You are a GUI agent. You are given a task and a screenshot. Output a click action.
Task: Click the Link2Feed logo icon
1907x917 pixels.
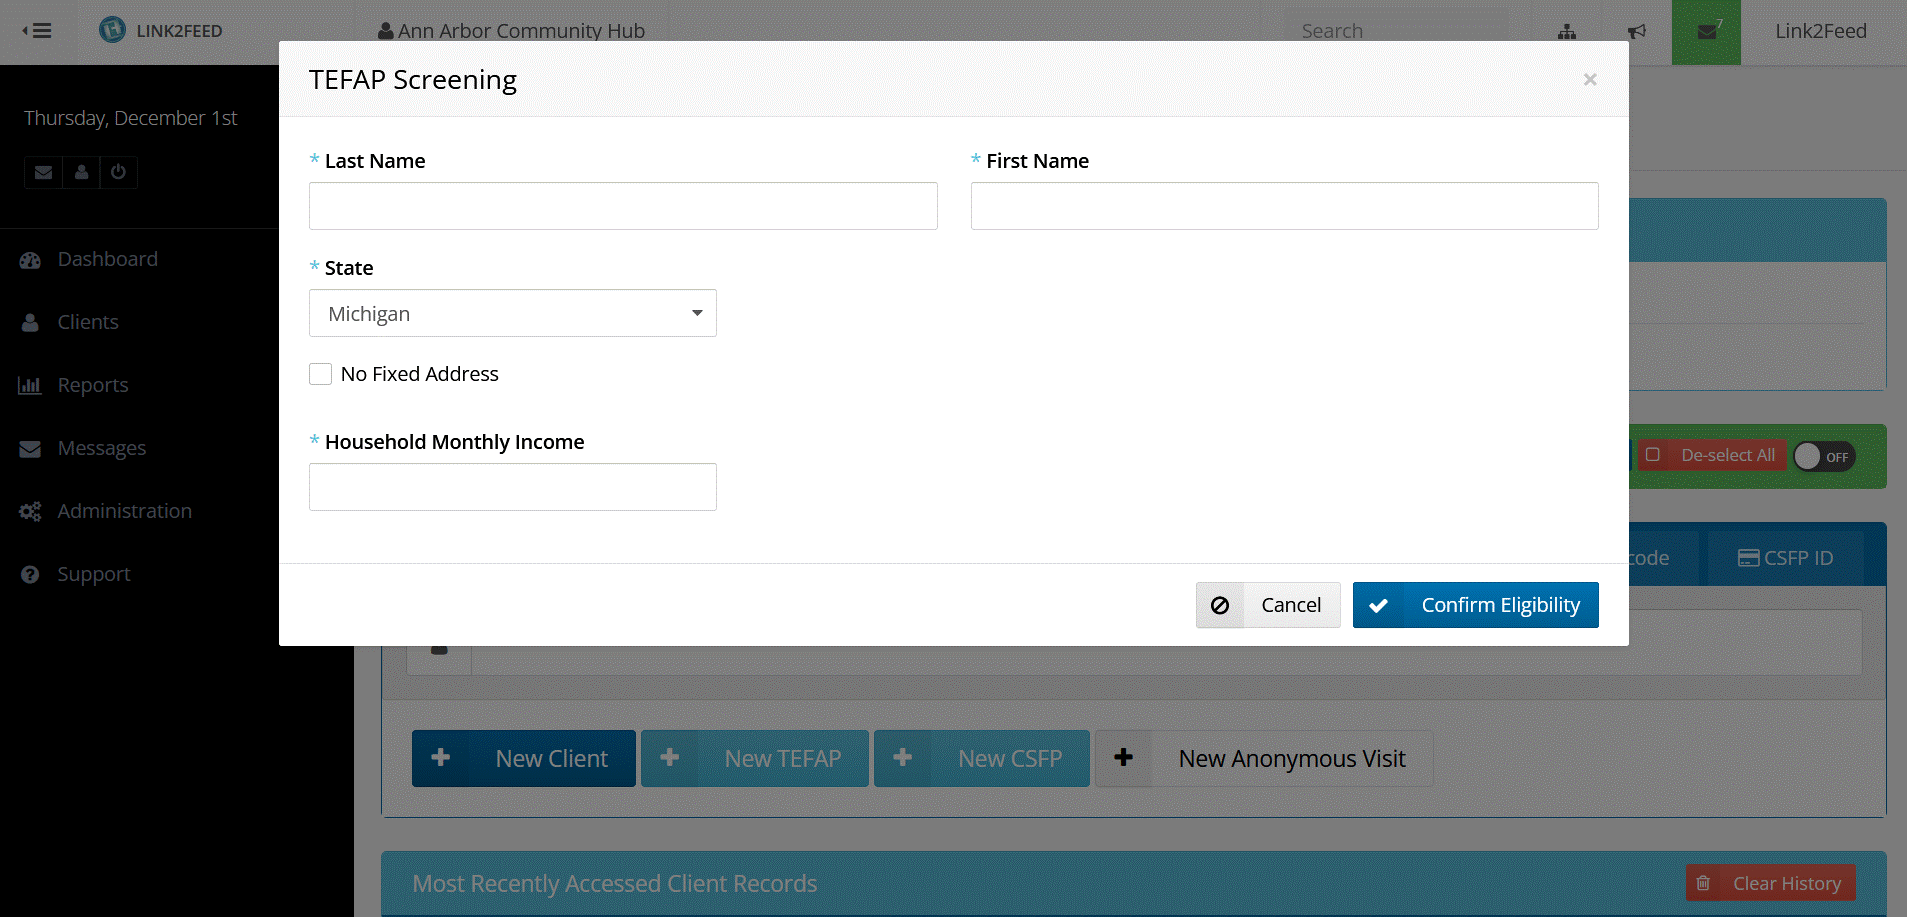(x=113, y=30)
